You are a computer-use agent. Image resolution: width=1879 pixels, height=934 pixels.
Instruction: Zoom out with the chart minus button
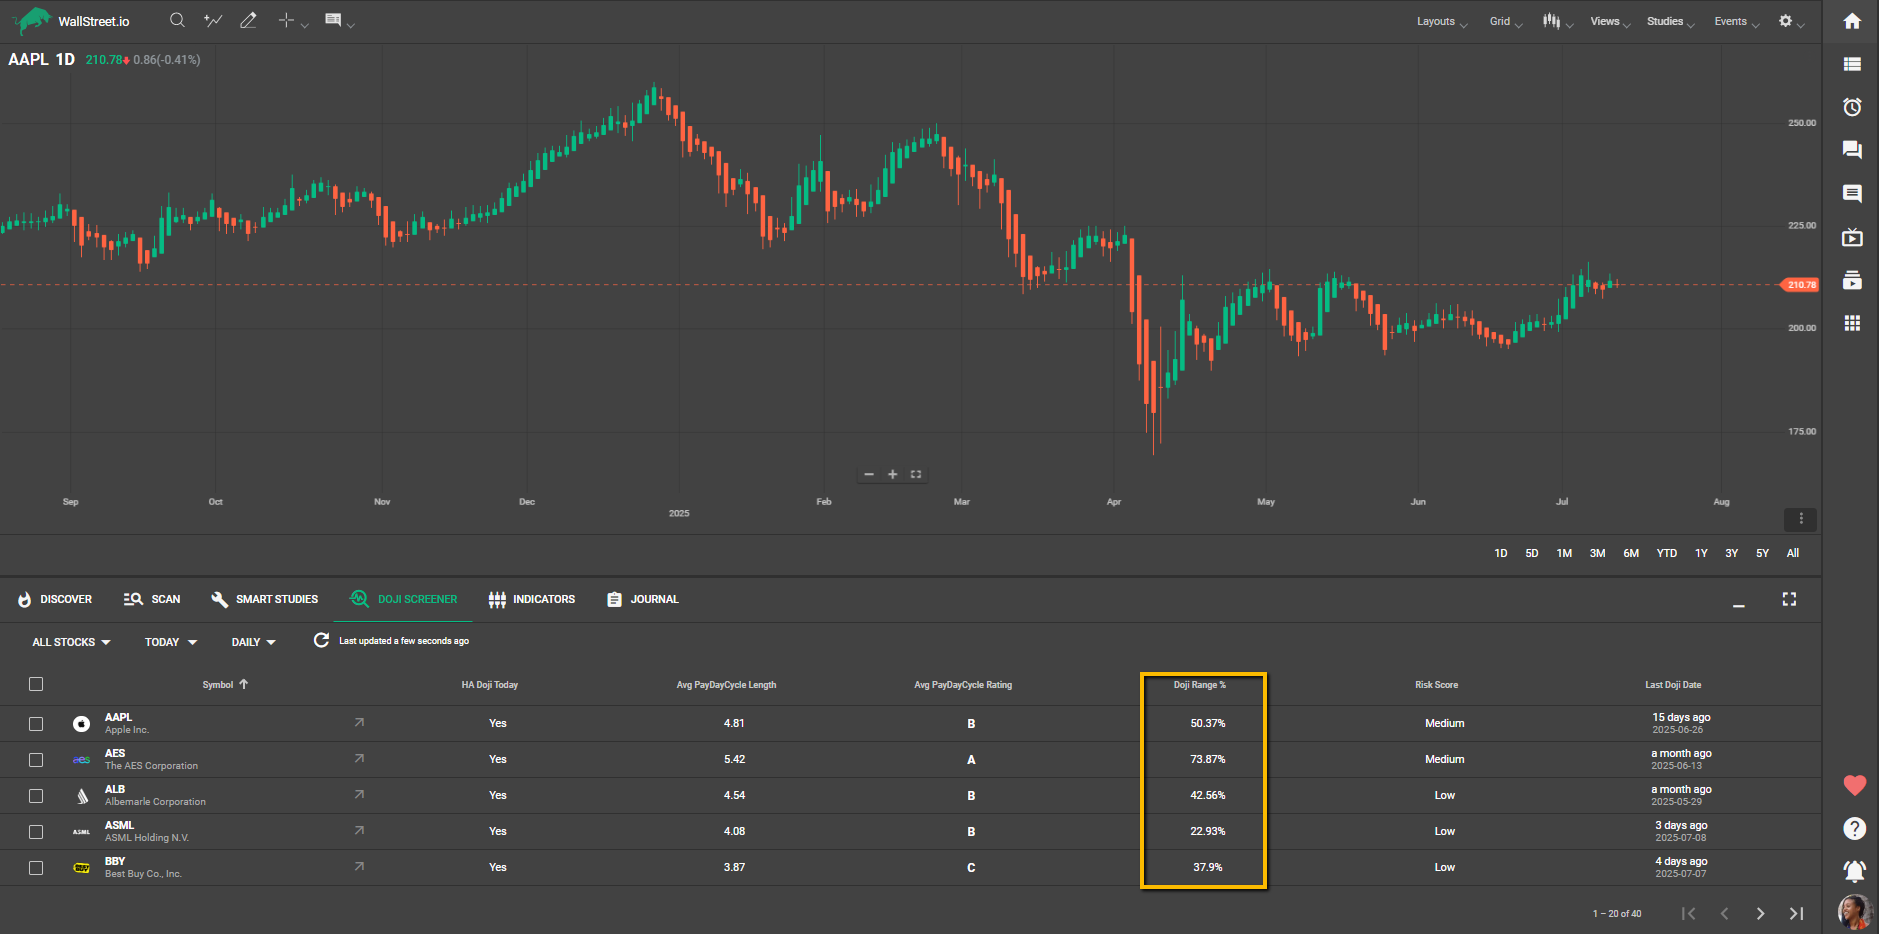(x=869, y=474)
